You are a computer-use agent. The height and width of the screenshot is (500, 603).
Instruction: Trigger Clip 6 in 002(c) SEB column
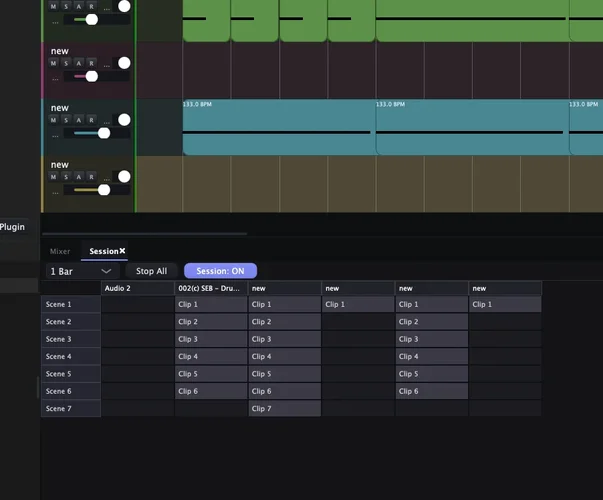click(x=211, y=391)
